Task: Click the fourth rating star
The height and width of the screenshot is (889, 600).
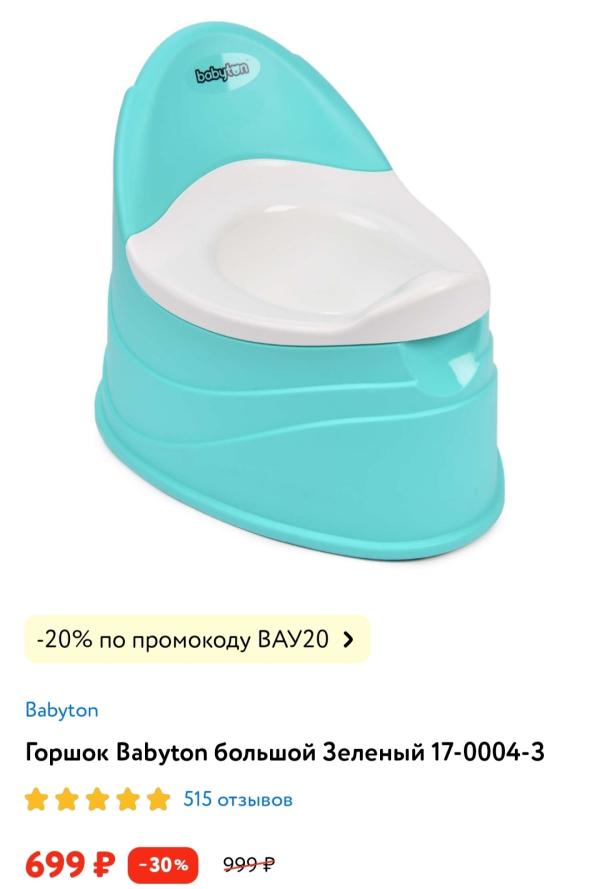Action: coord(128,799)
